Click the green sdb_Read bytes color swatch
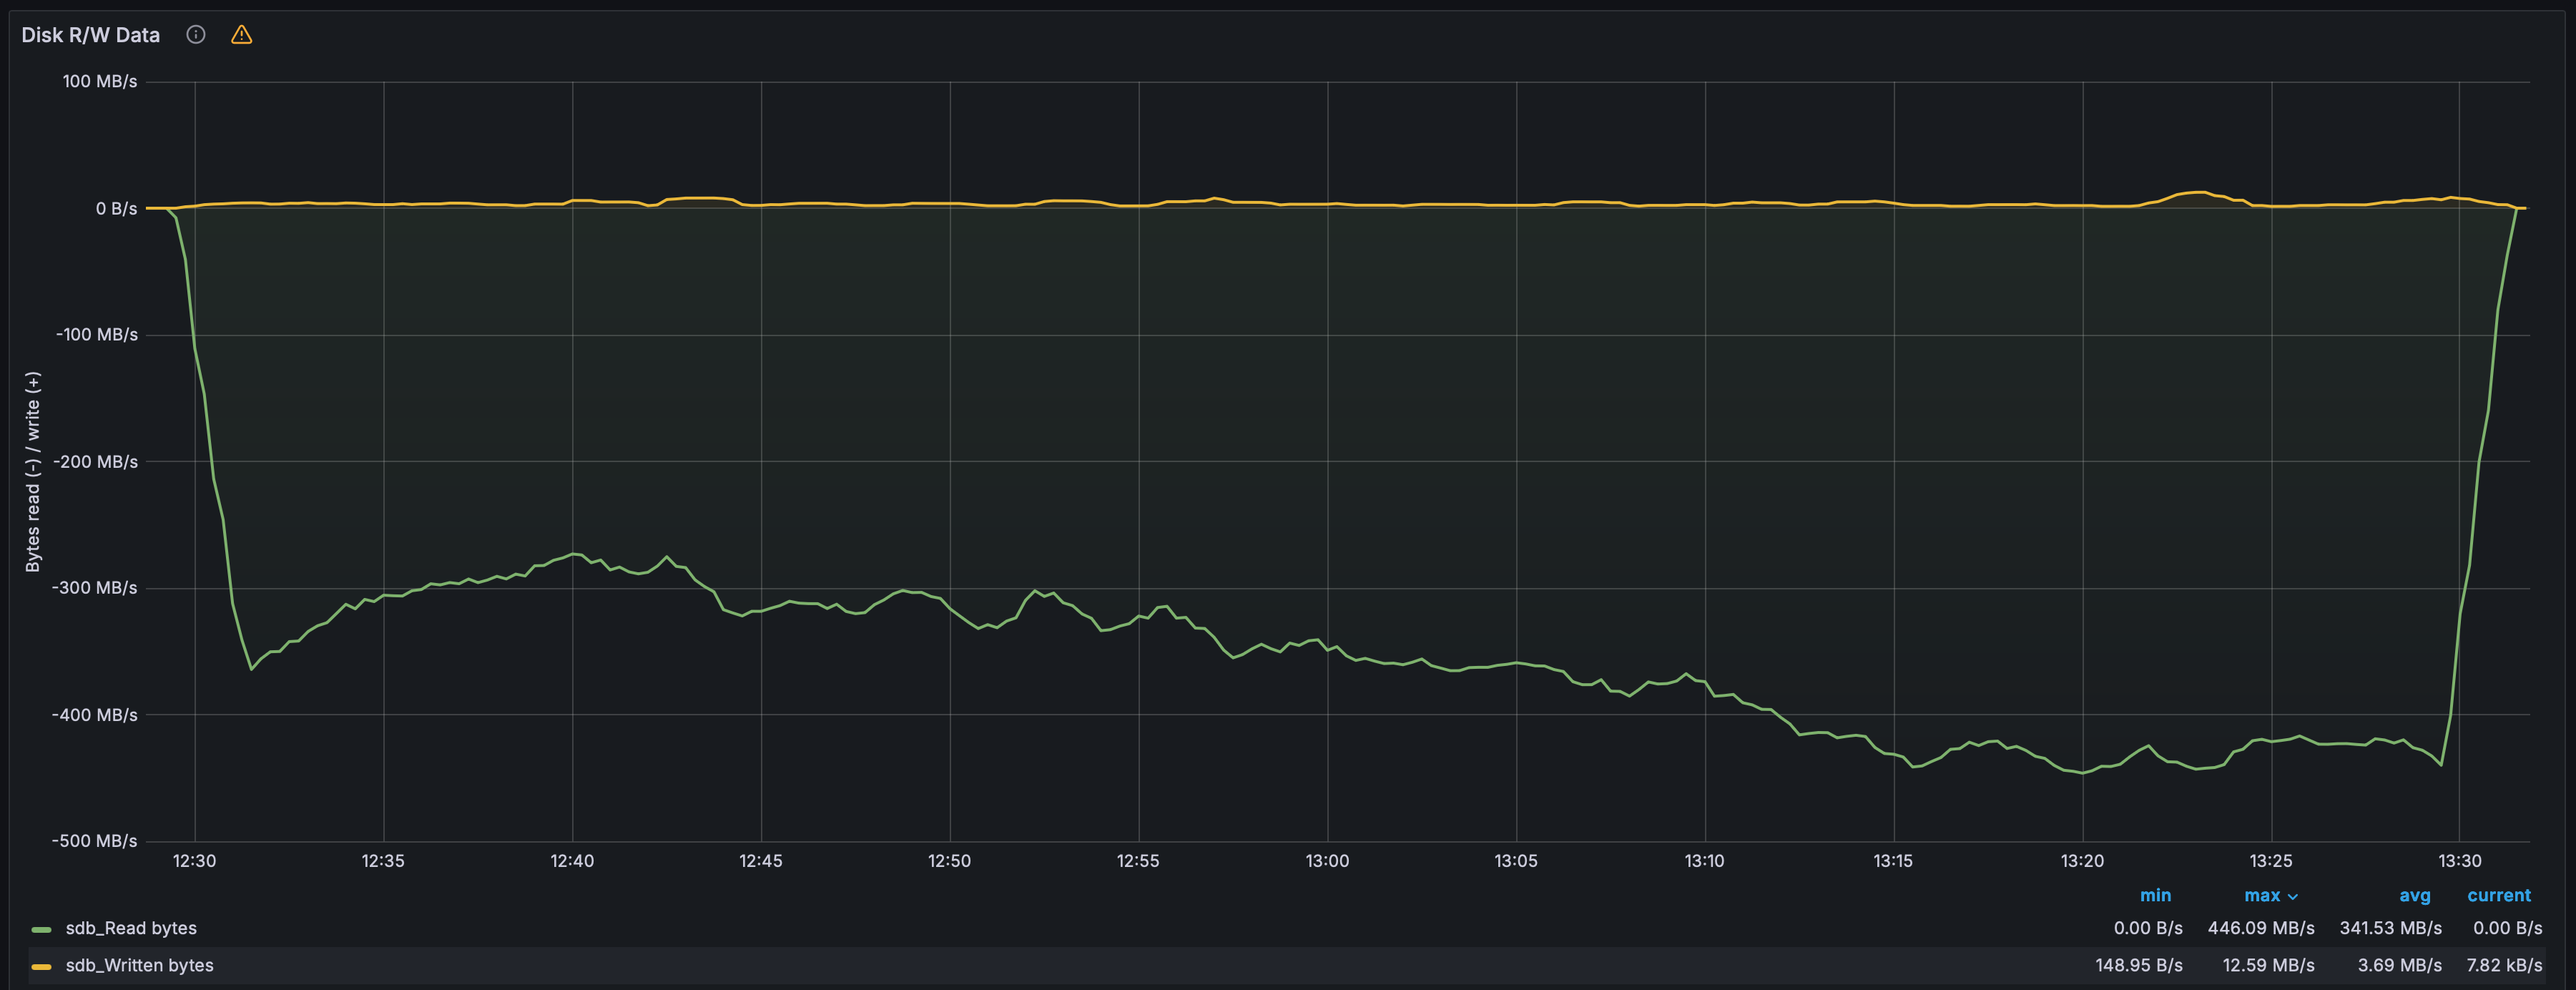This screenshot has width=2576, height=990. [41, 929]
